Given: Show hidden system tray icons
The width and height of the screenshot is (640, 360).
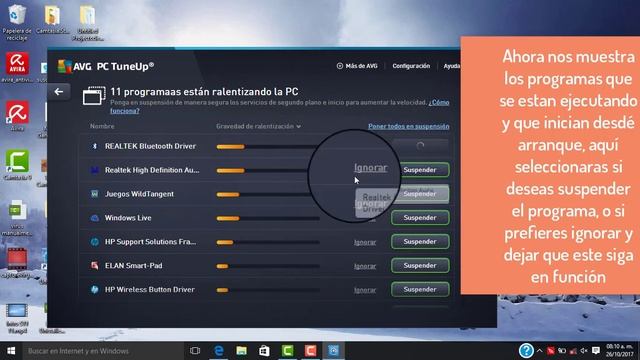Looking at the screenshot, I should pos(539,351).
